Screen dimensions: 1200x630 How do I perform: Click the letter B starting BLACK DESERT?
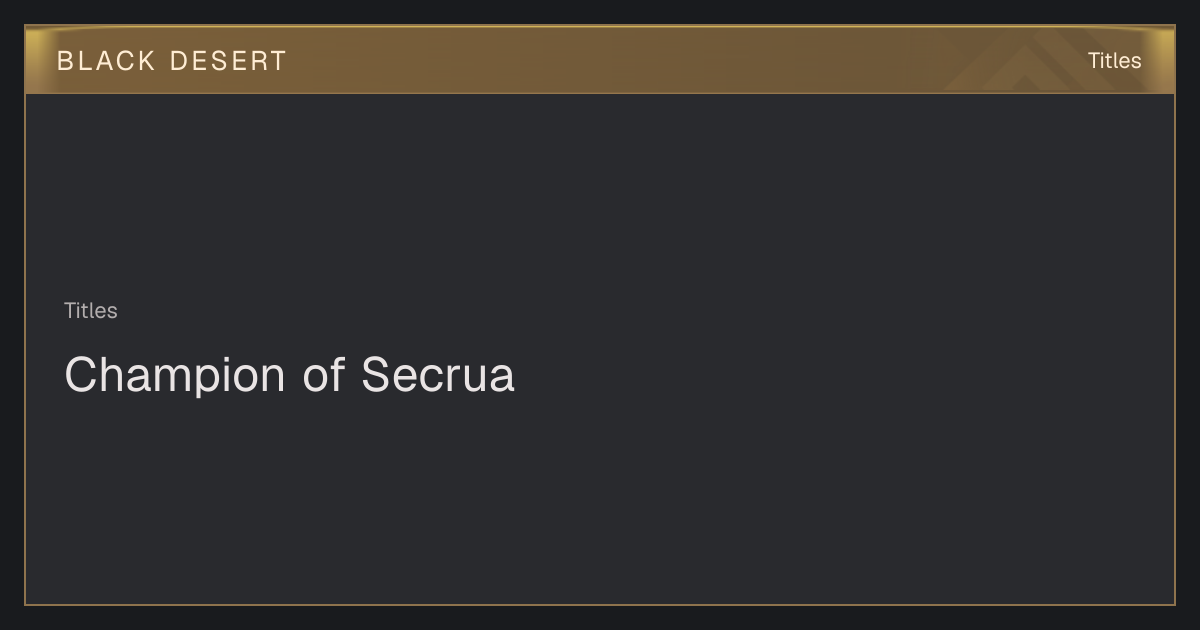tap(65, 61)
